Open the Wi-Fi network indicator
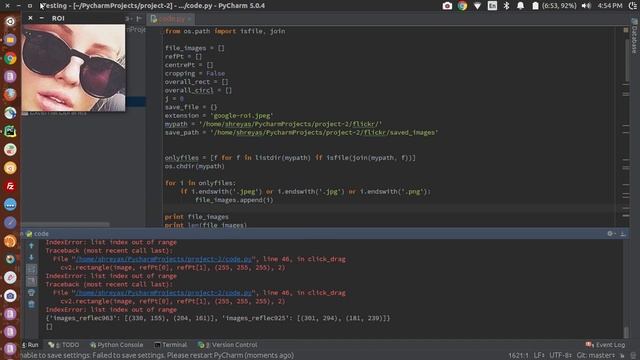The image size is (640, 360). click(477, 6)
